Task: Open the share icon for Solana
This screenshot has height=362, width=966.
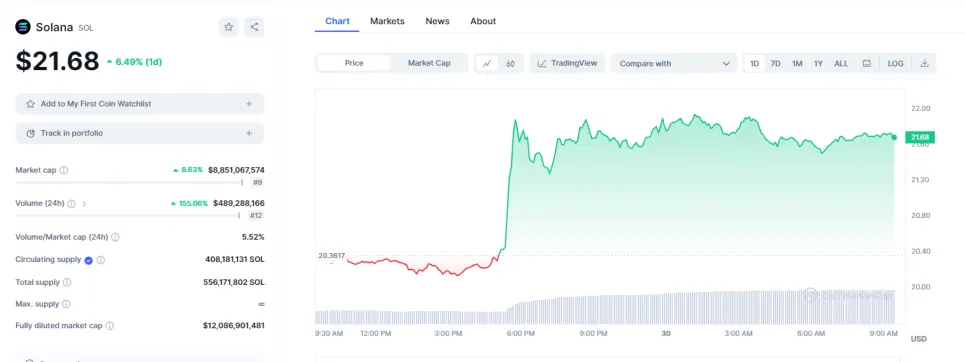Action: pos(254,27)
